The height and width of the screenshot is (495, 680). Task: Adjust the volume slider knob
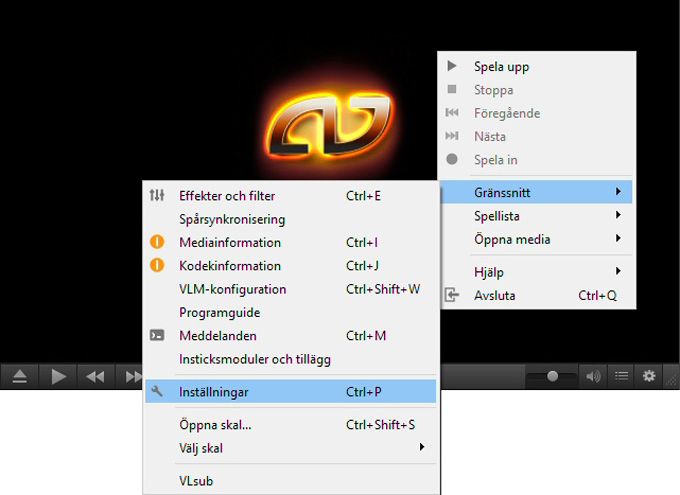pos(552,376)
